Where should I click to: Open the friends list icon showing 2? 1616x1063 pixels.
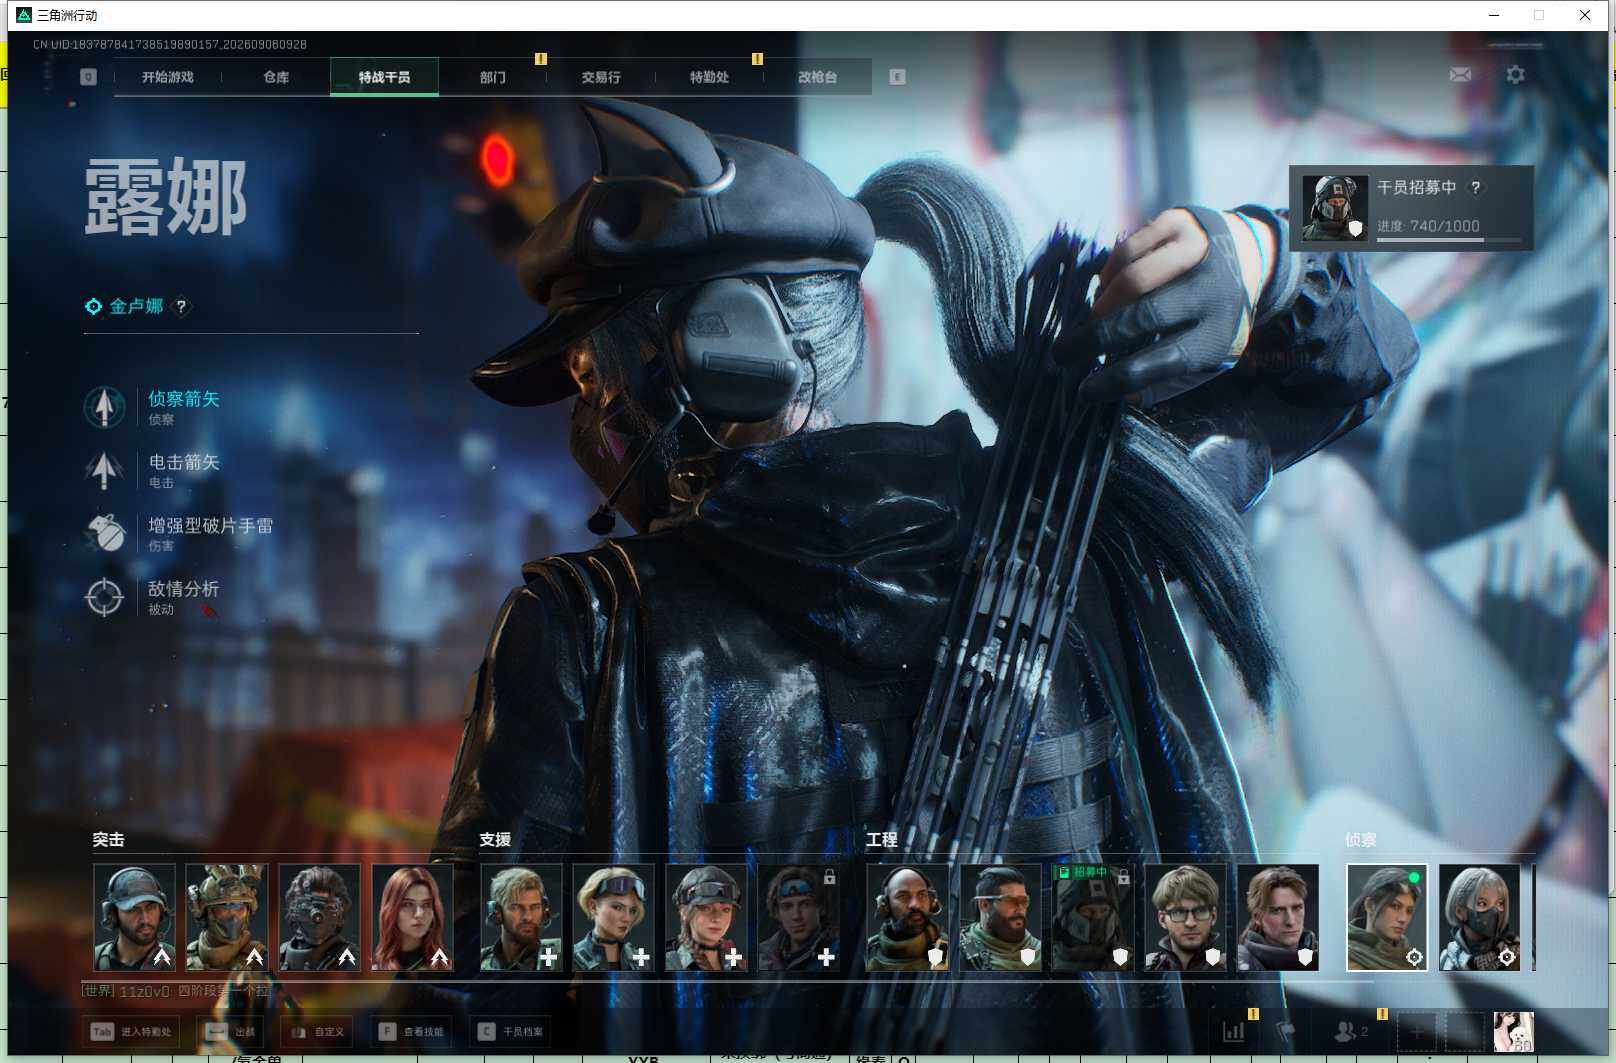click(1352, 1031)
